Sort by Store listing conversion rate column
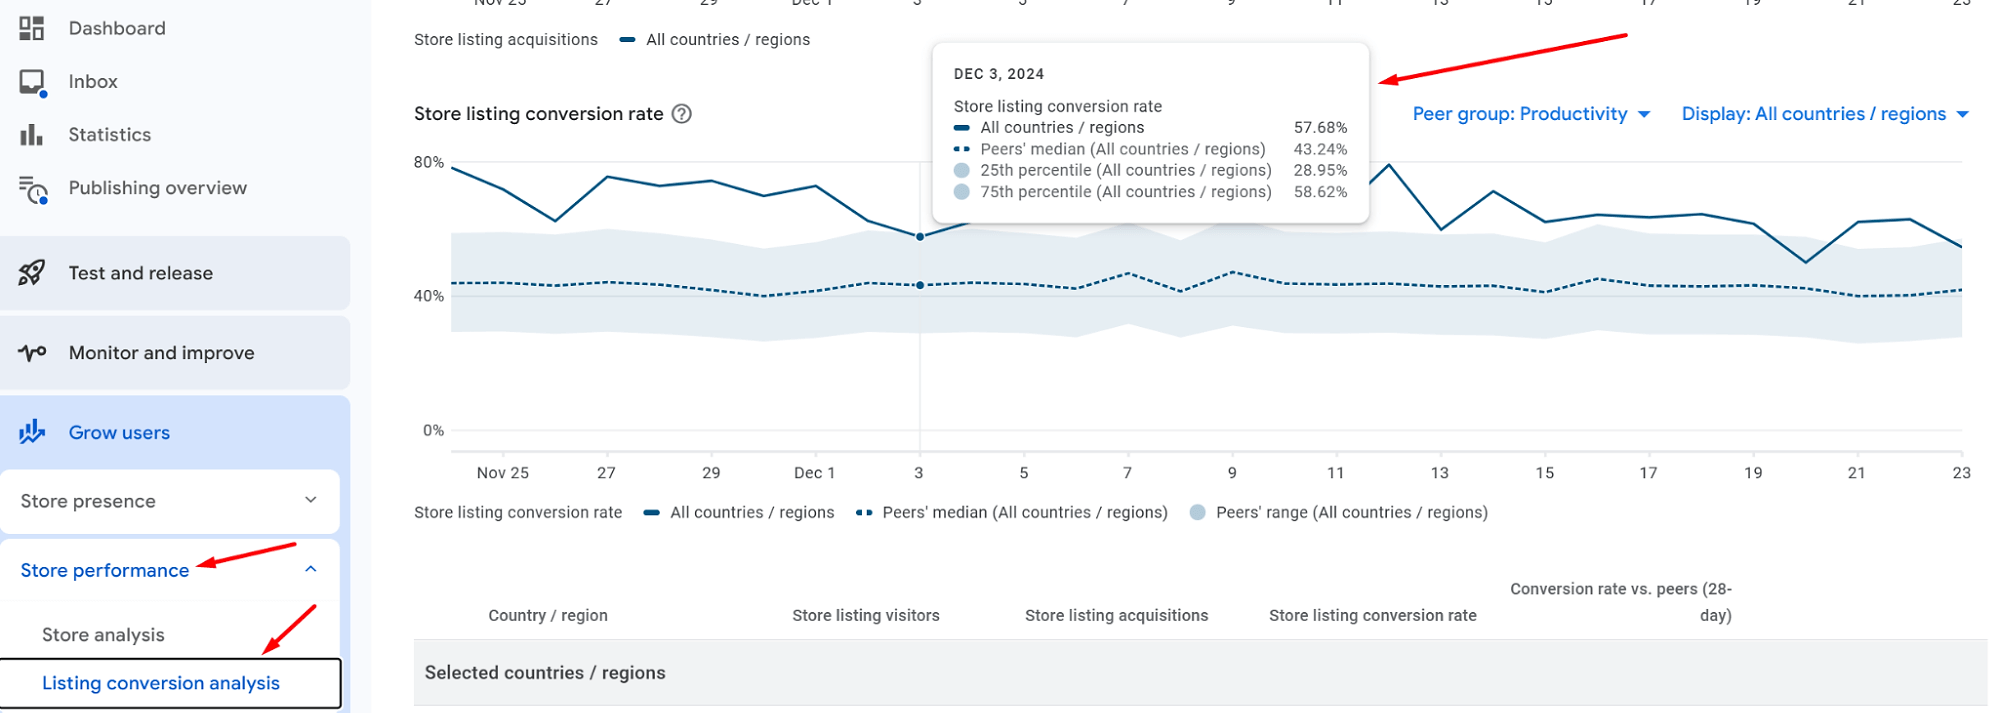 click(x=1373, y=616)
